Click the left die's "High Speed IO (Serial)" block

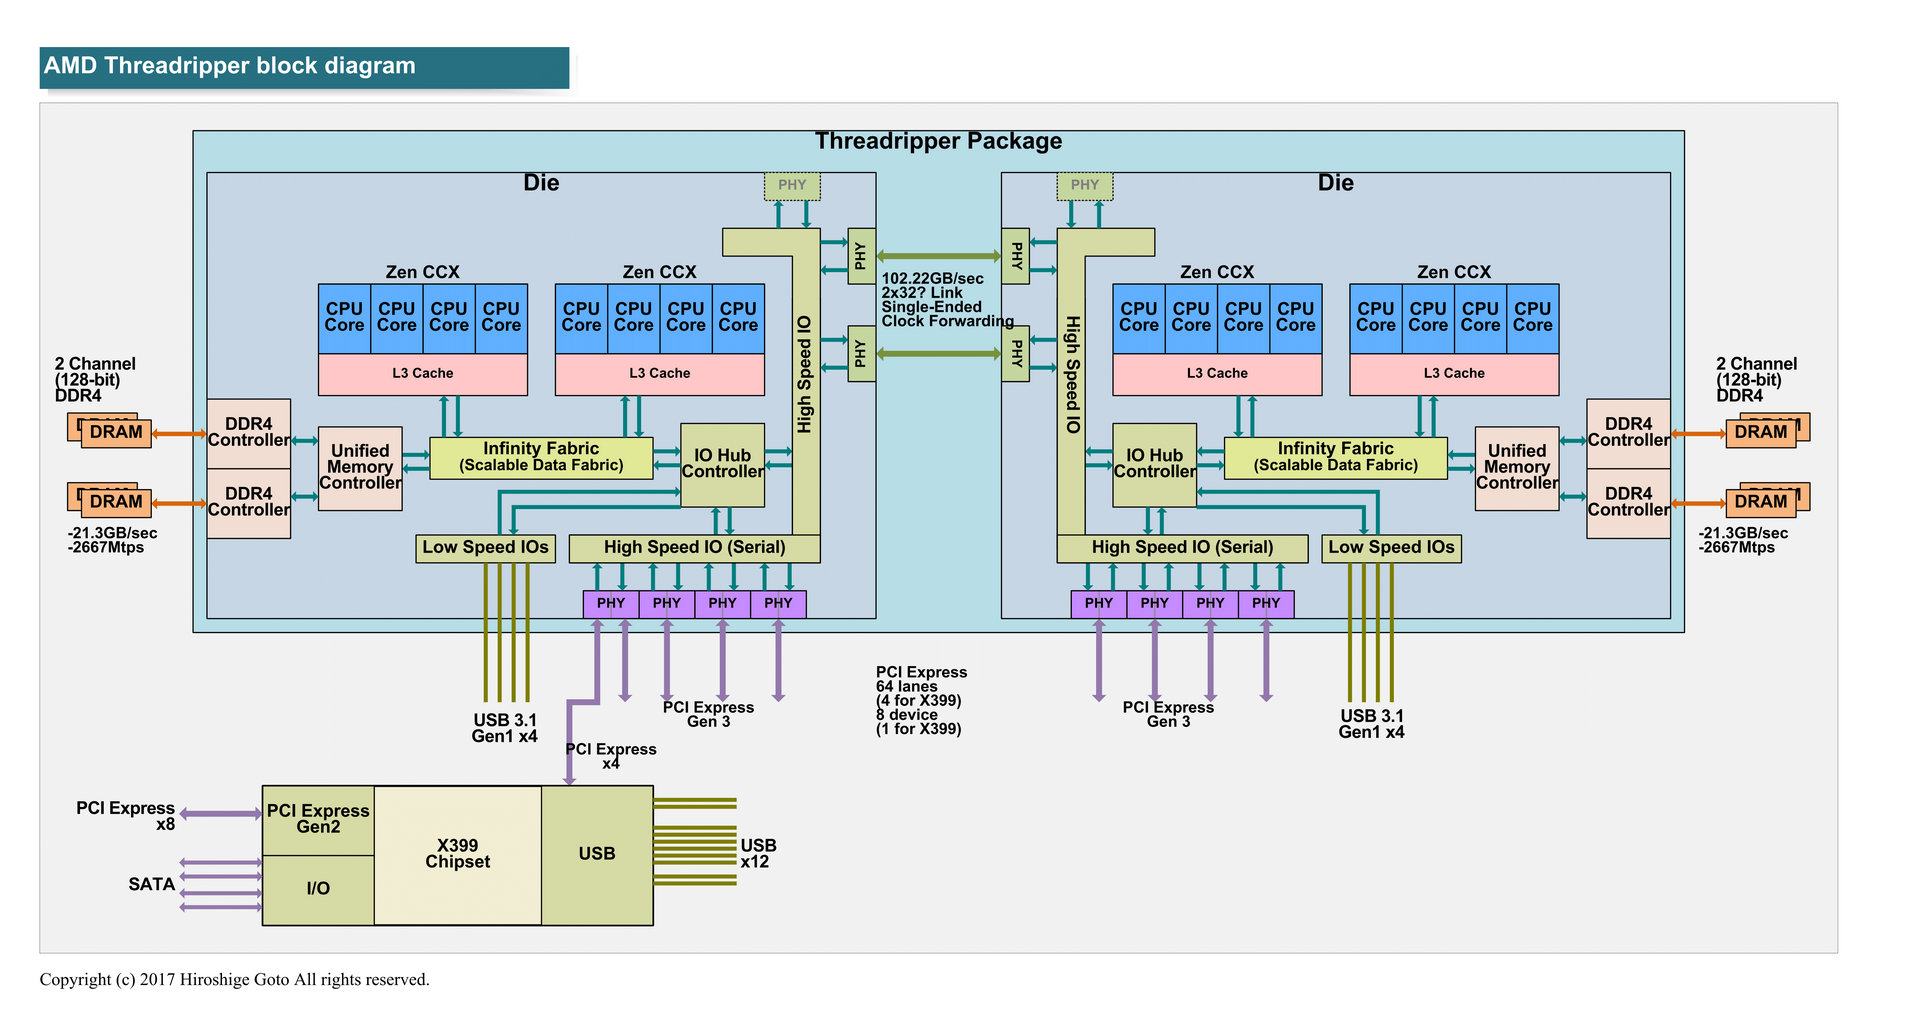click(x=695, y=548)
